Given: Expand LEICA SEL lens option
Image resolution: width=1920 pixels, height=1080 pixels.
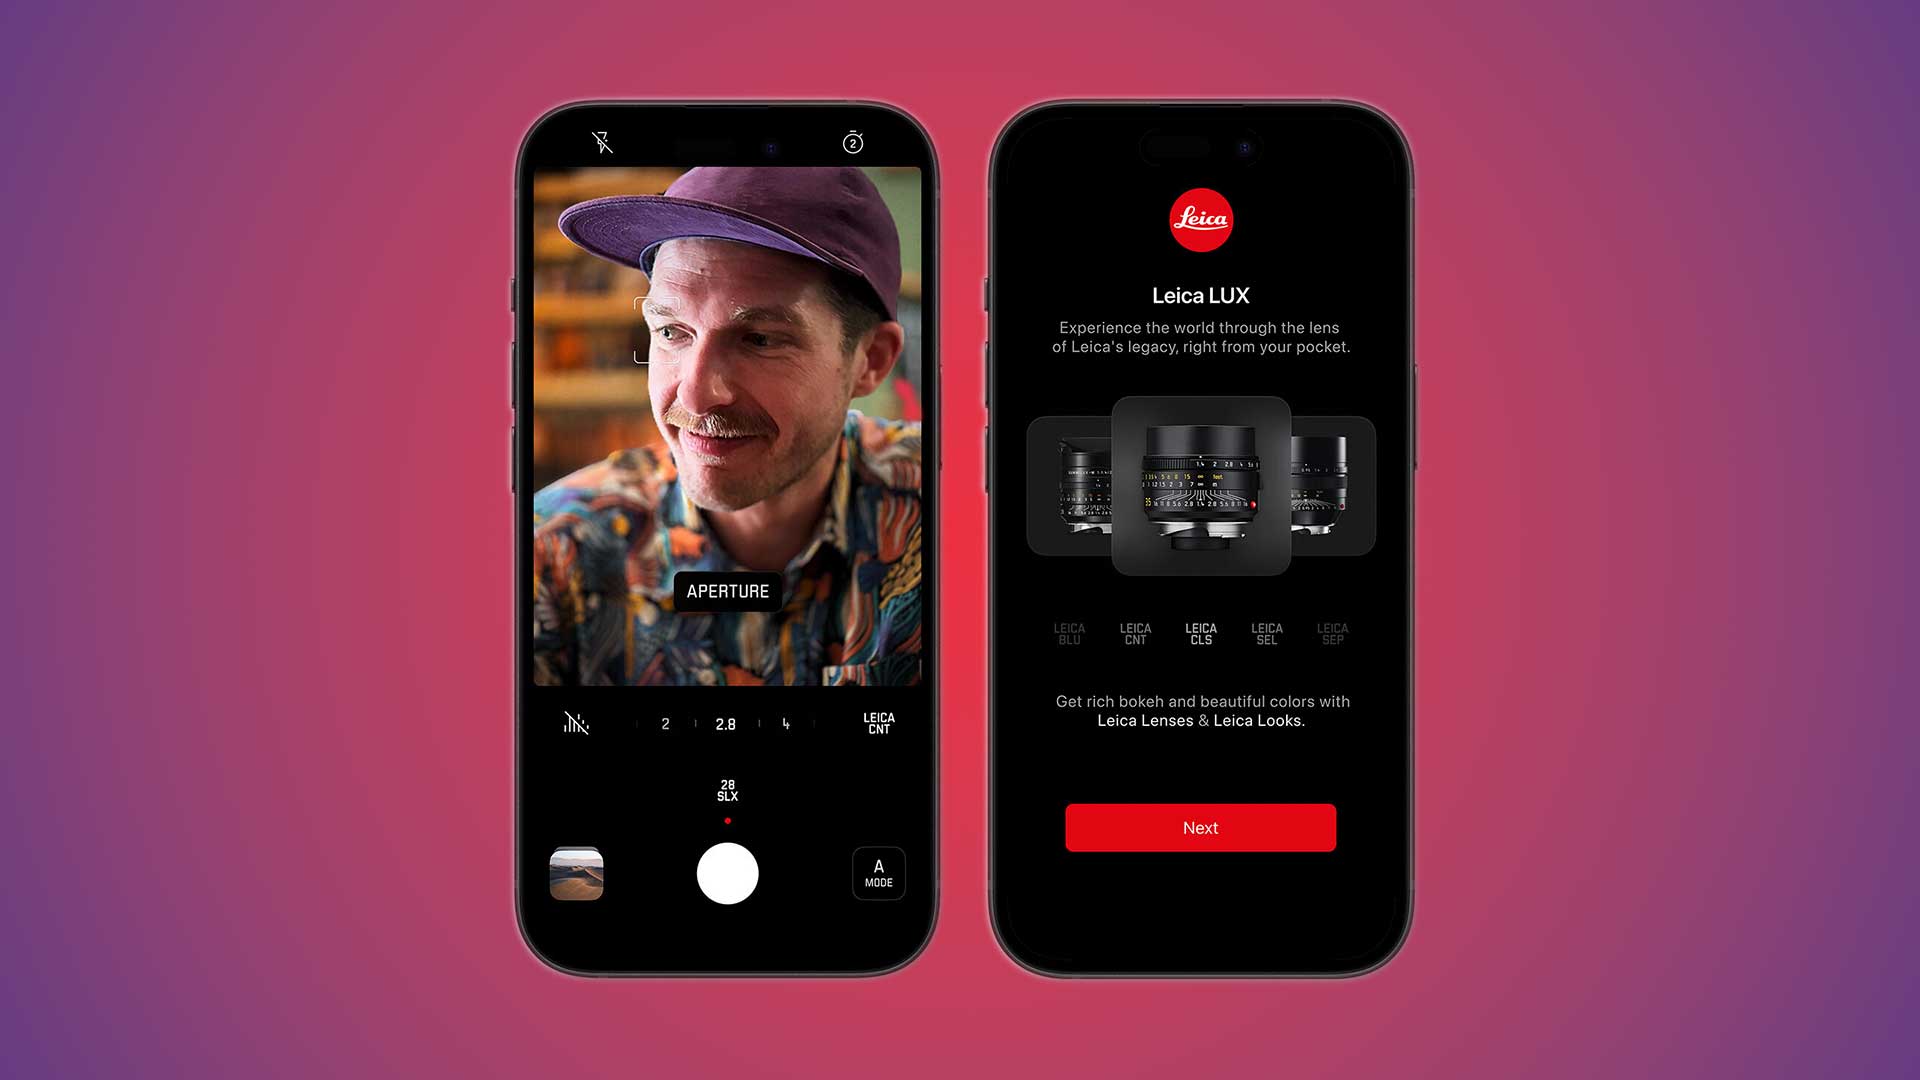Looking at the screenshot, I should (x=1267, y=634).
